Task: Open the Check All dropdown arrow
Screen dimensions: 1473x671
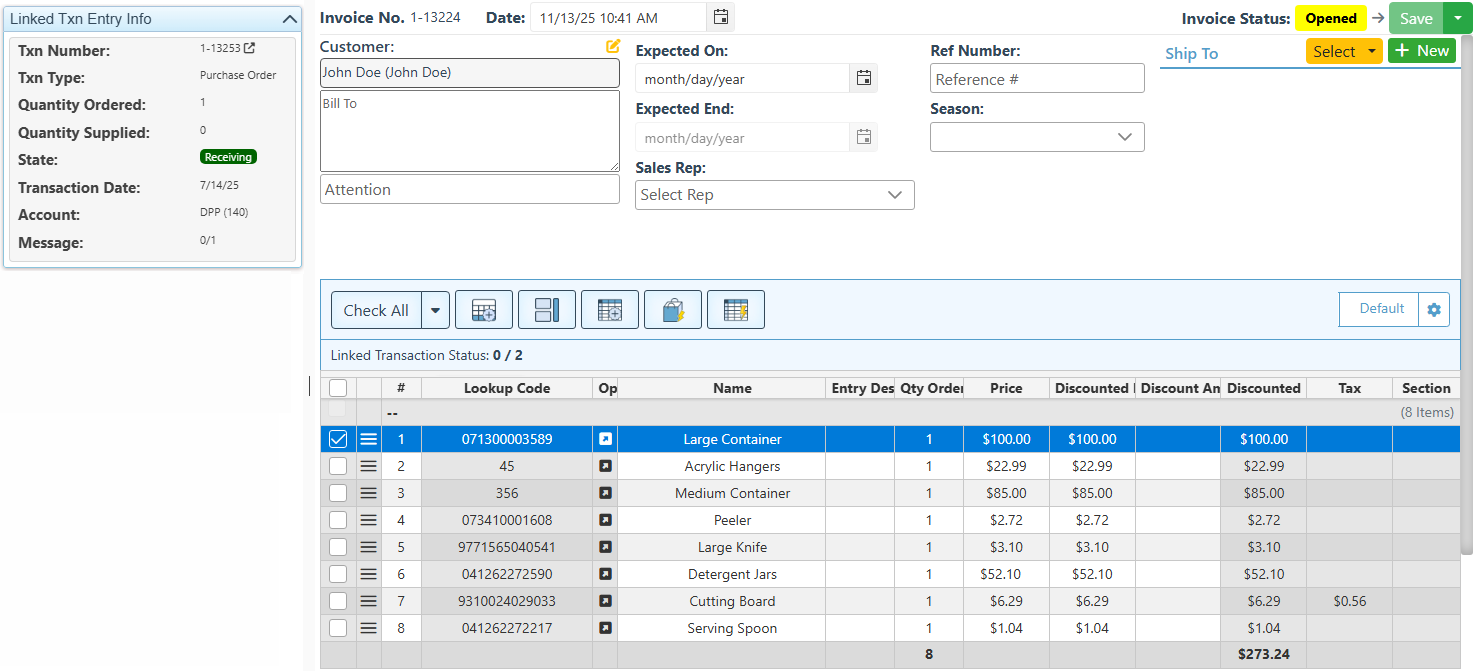Action: click(435, 310)
